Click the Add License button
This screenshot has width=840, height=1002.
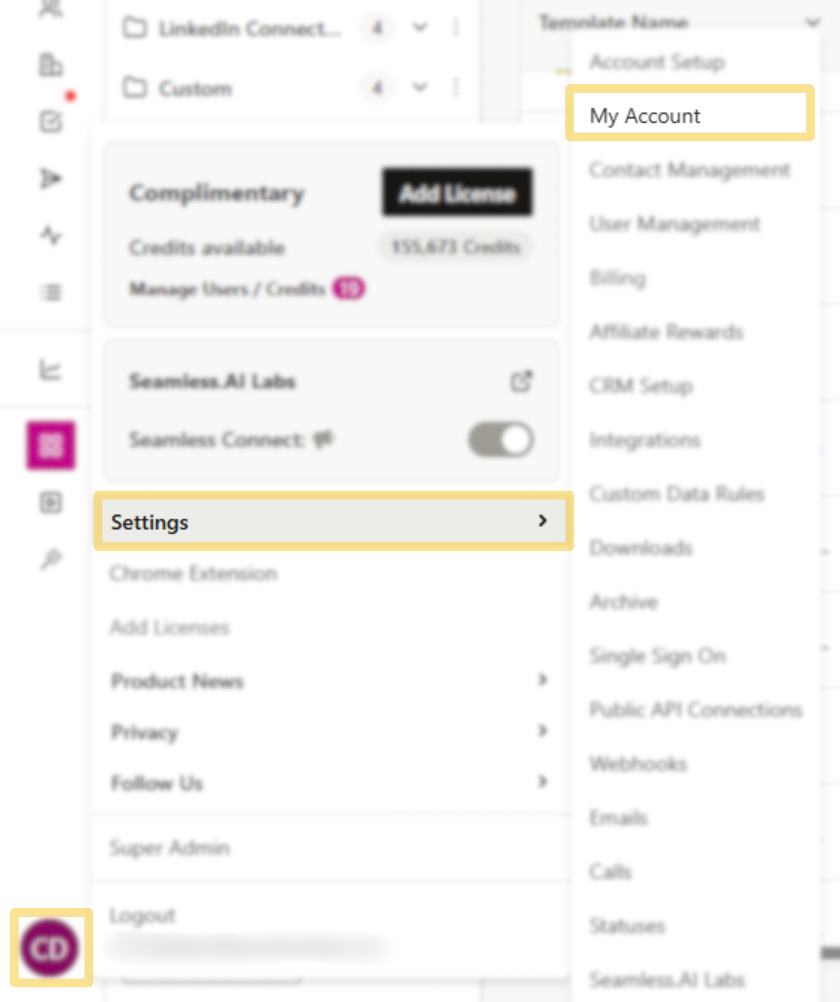456,191
